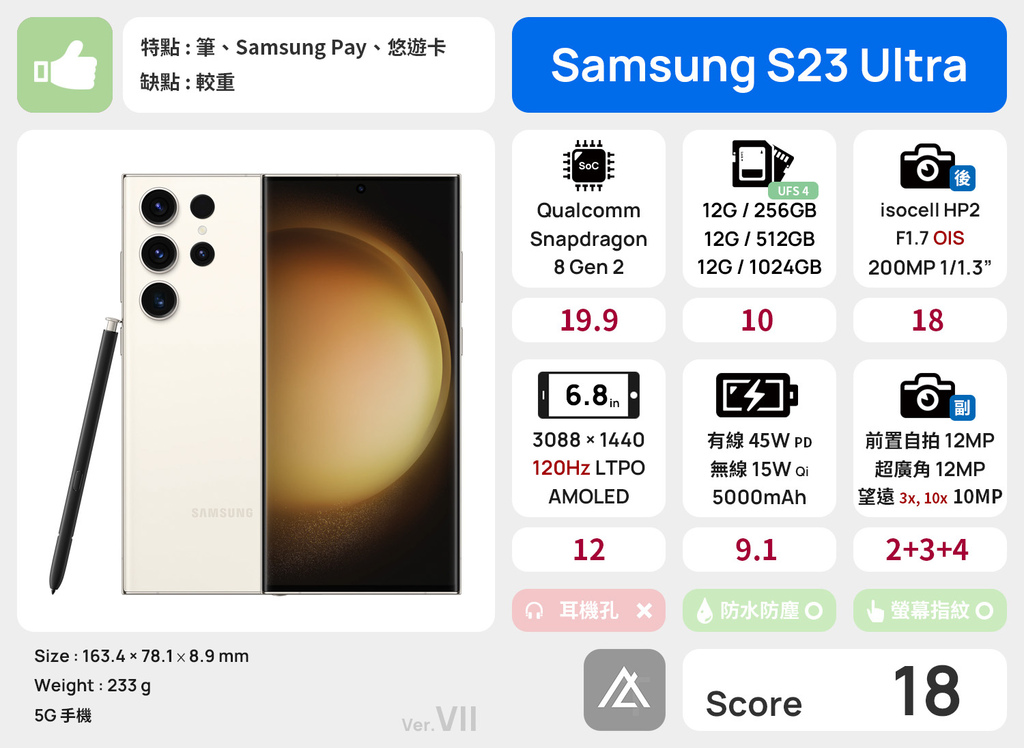
Task: Click the display score 12
Action: click(588, 549)
